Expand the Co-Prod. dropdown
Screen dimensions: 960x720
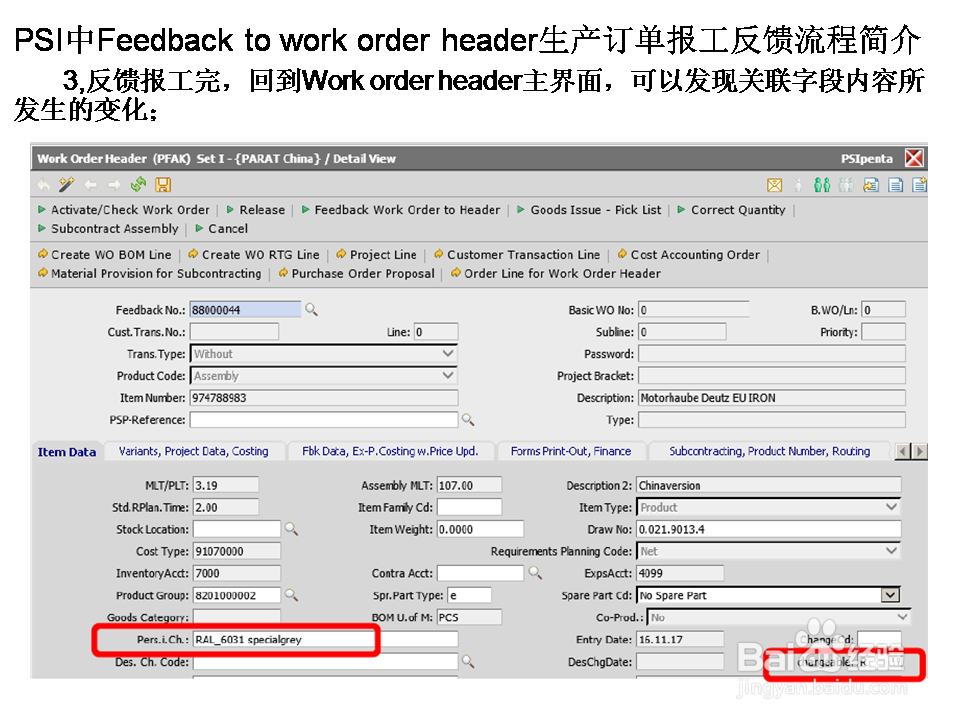point(902,617)
